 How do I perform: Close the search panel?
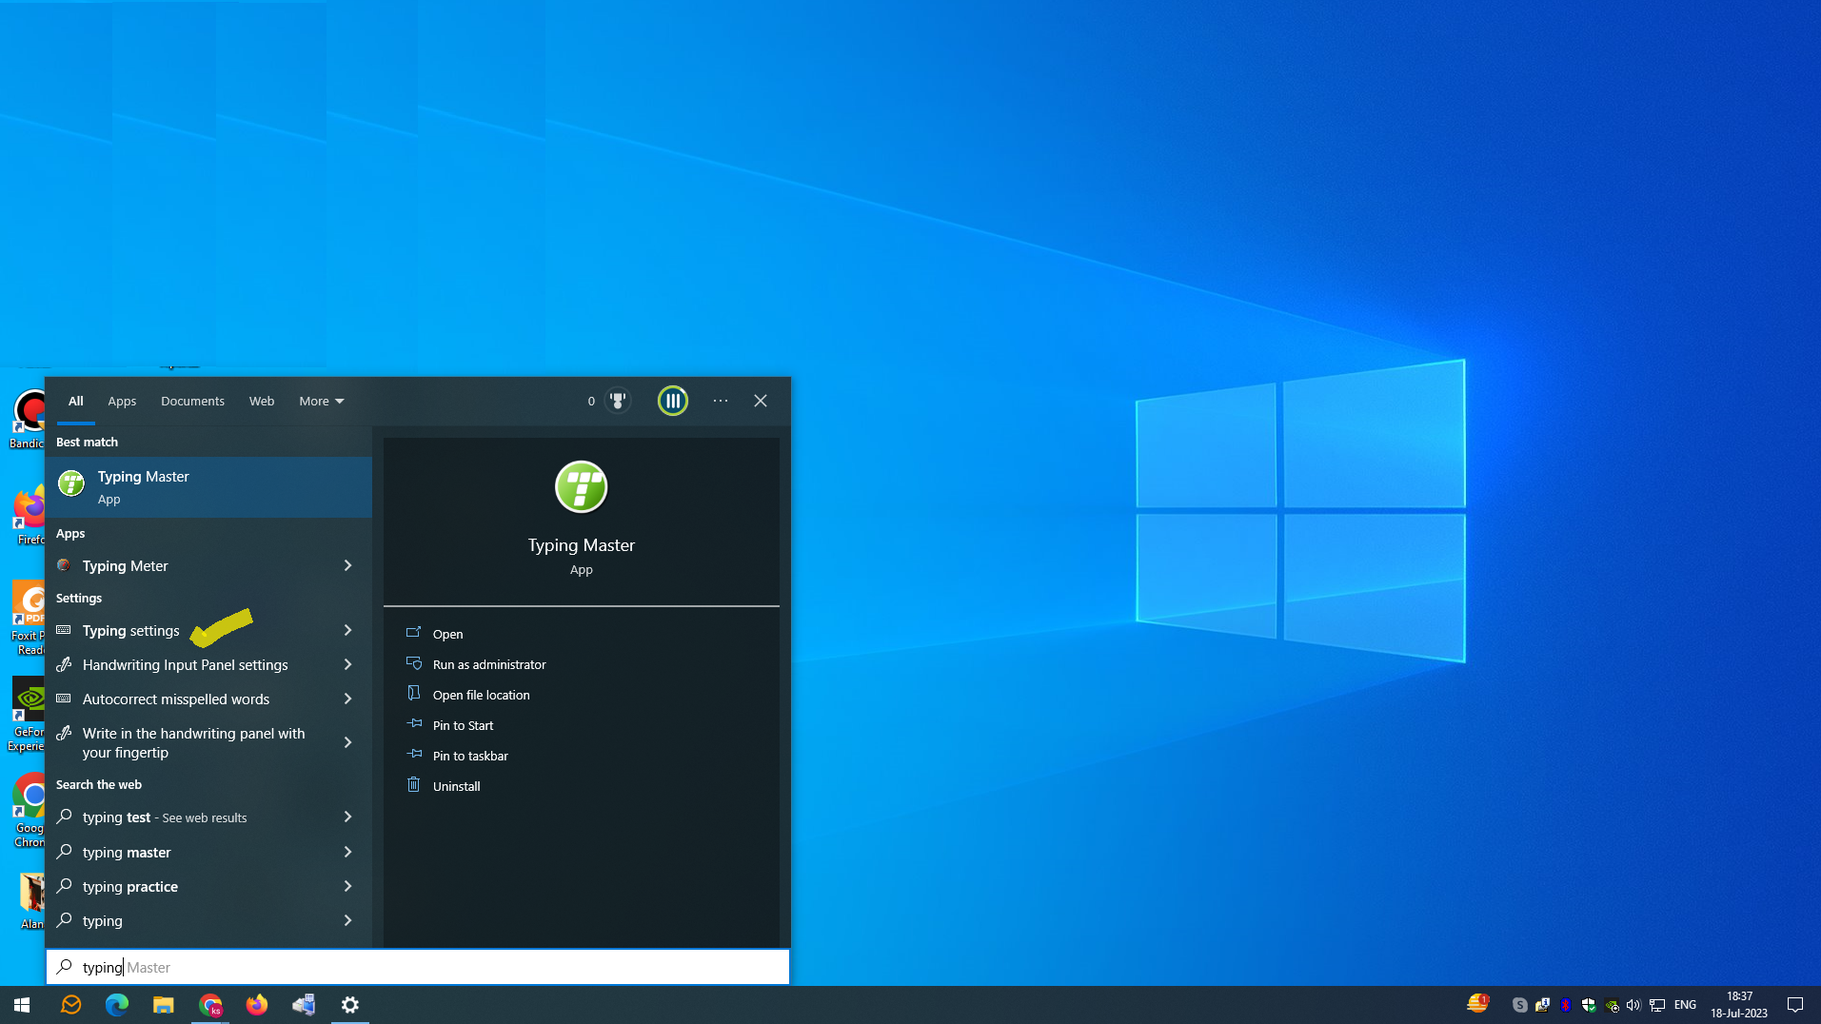761,401
